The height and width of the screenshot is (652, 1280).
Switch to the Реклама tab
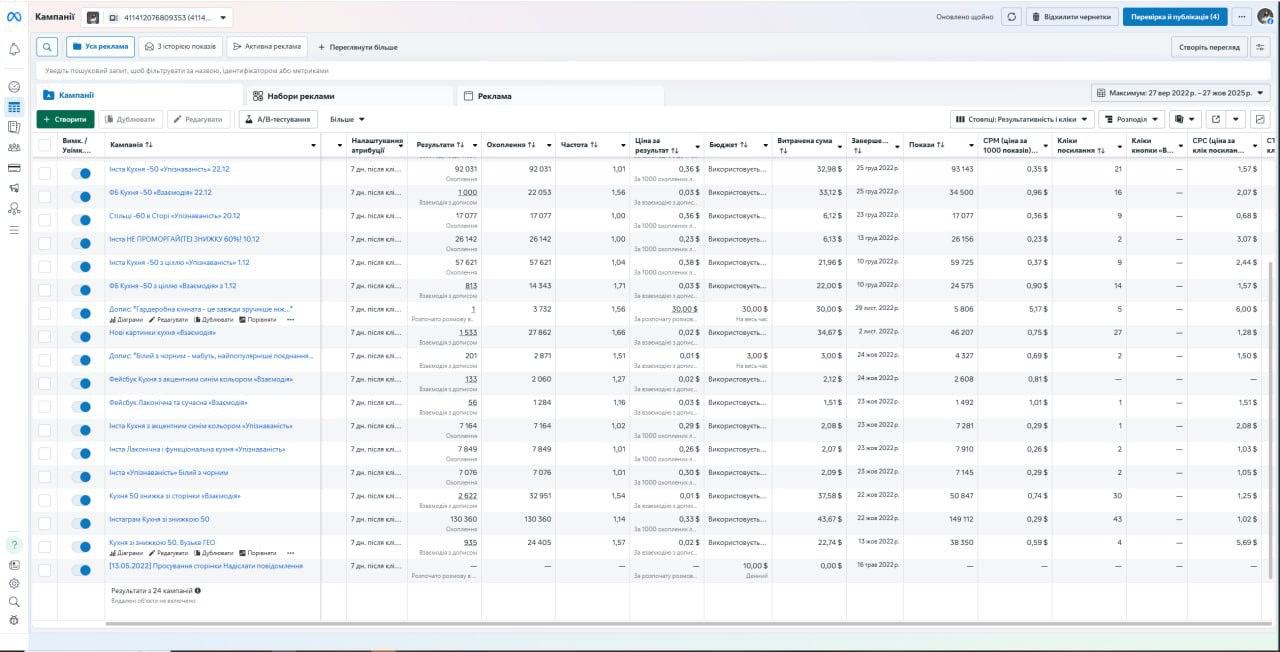click(560, 96)
